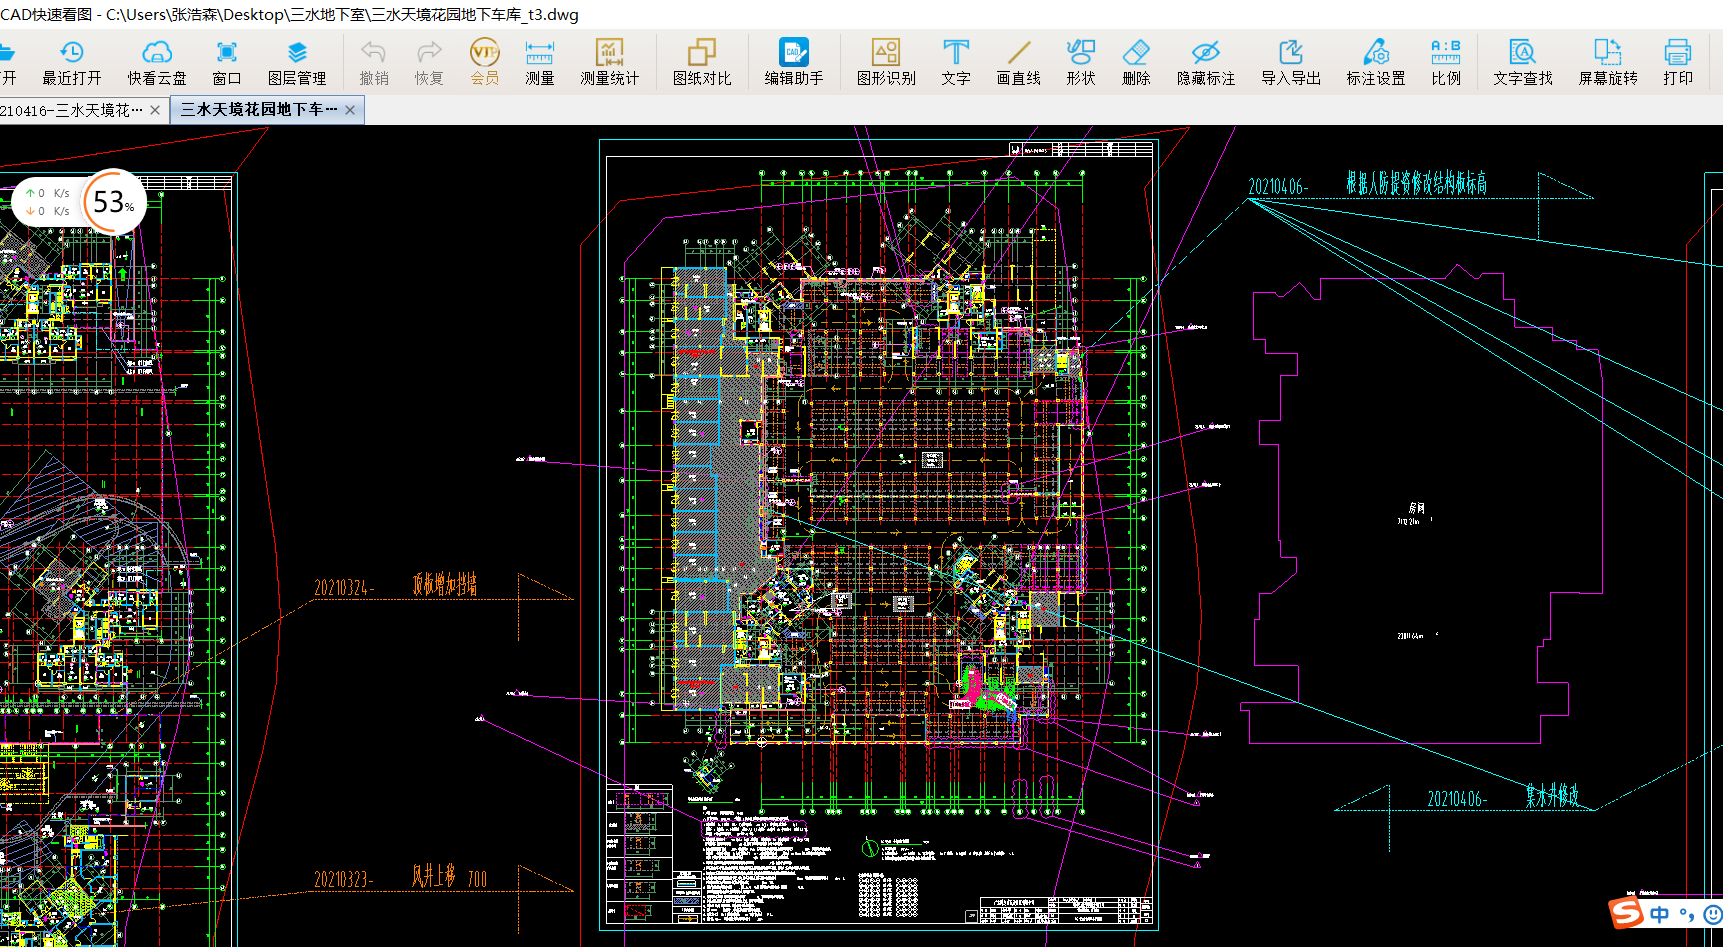Open 标注设置 annotation settings
The height and width of the screenshot is (947, 1723).
pos(1376,63)
